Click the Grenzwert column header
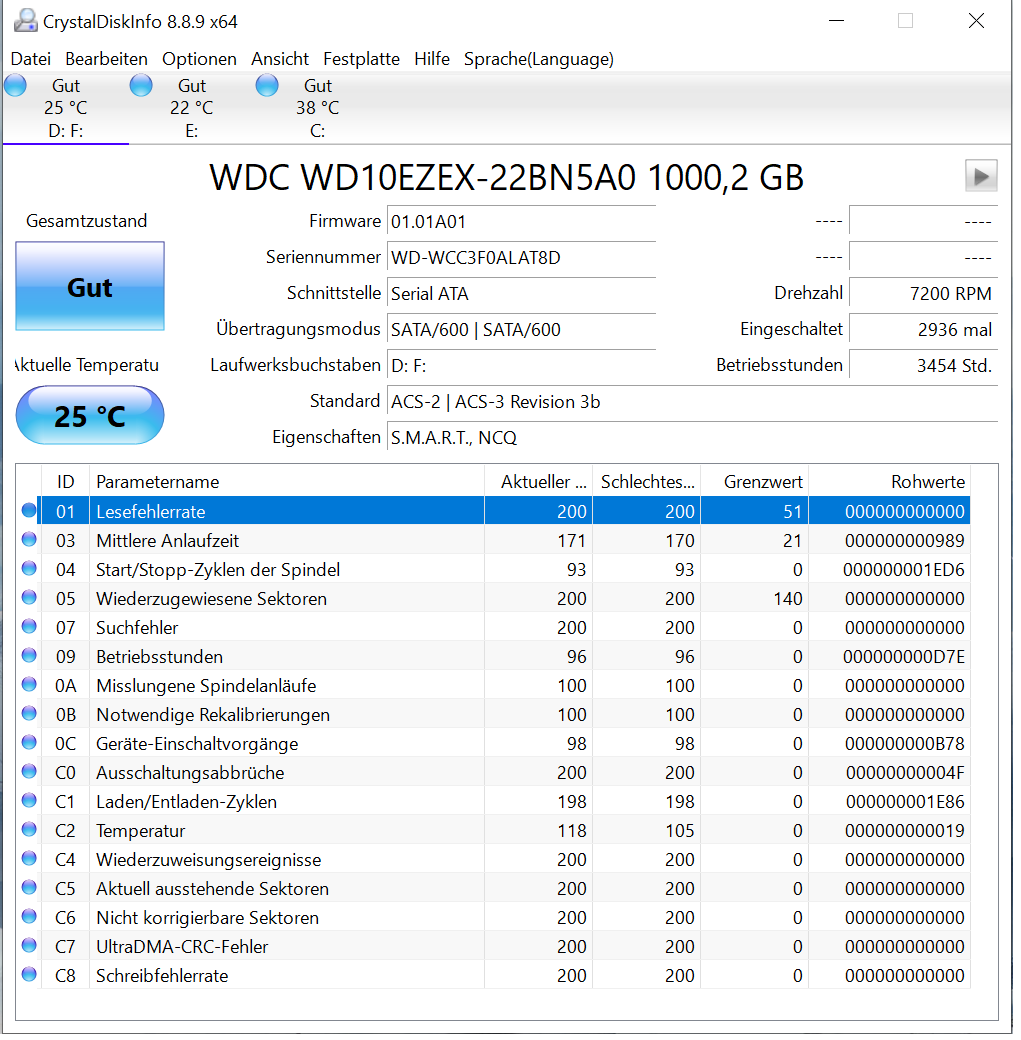 click(x=755, y=482)
